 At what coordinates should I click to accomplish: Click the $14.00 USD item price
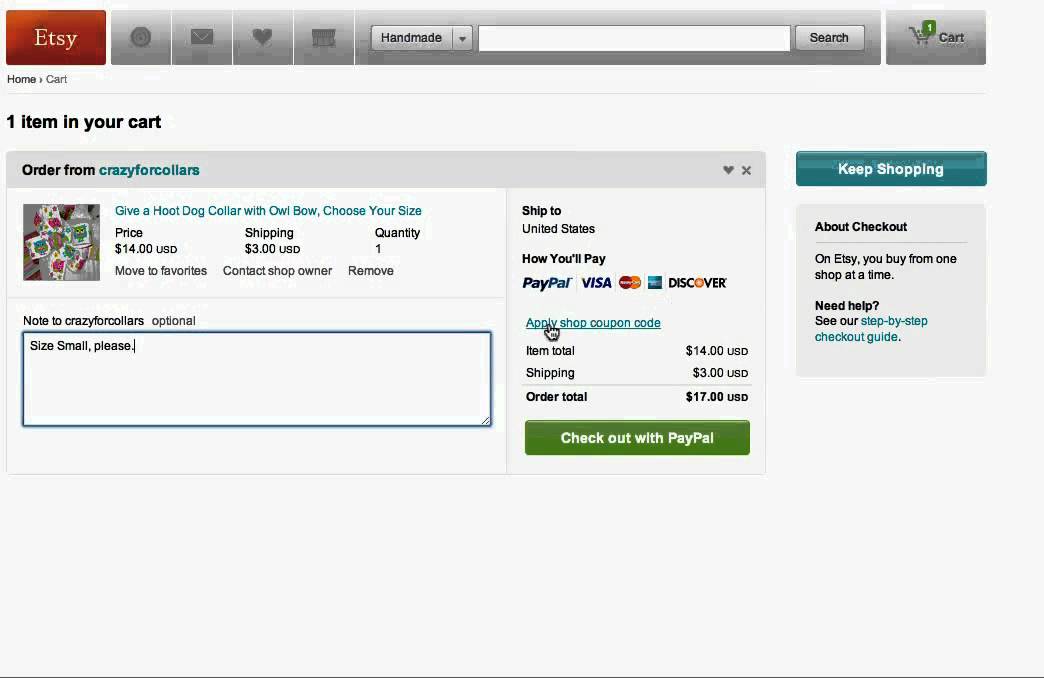[146, 249]
